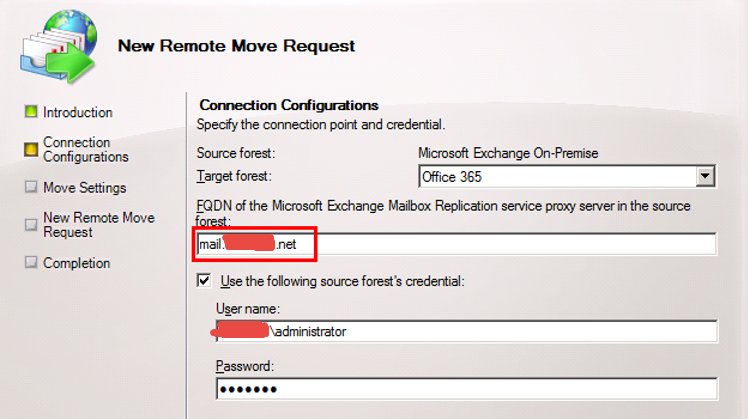Click the Target forest label
The image size is (748, 419).
235,176
